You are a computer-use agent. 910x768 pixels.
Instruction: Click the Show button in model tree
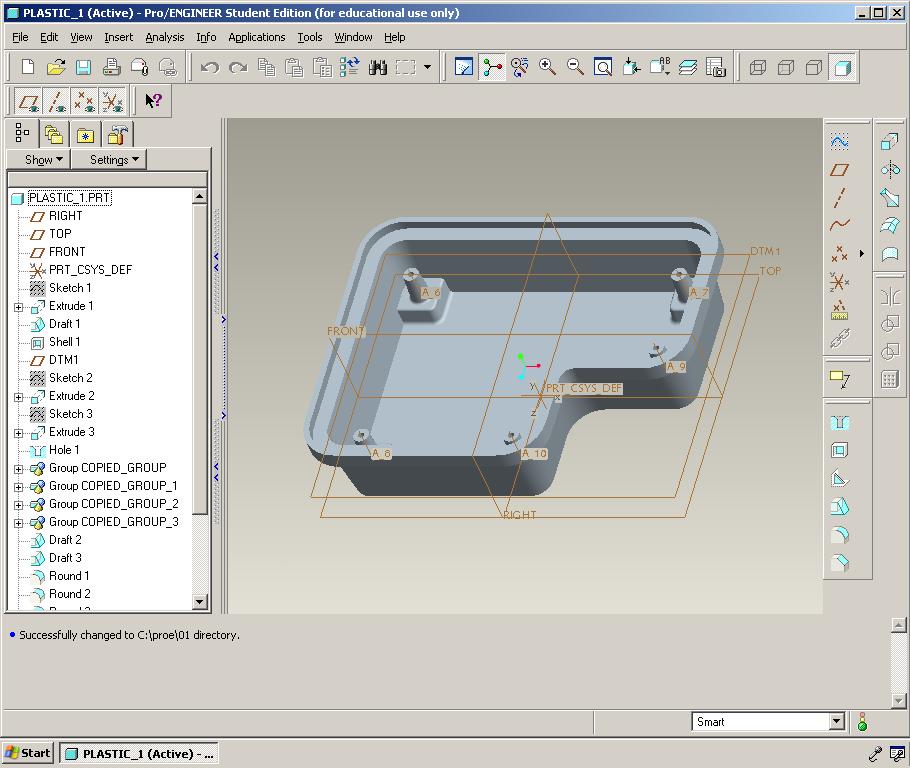click(44, 160)
